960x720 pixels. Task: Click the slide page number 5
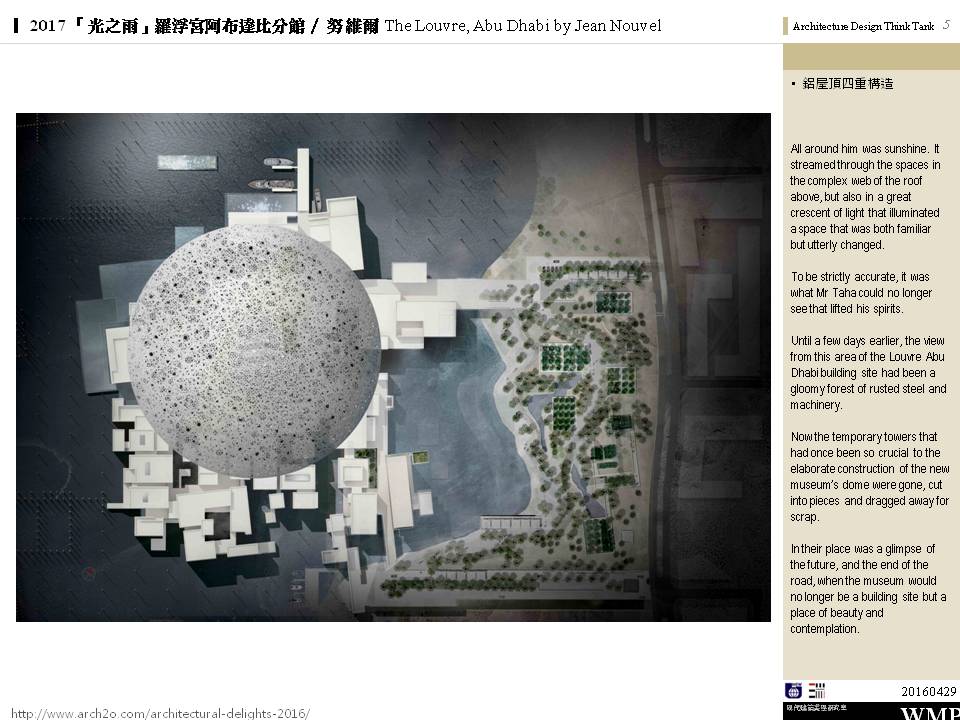coord(946,26)
